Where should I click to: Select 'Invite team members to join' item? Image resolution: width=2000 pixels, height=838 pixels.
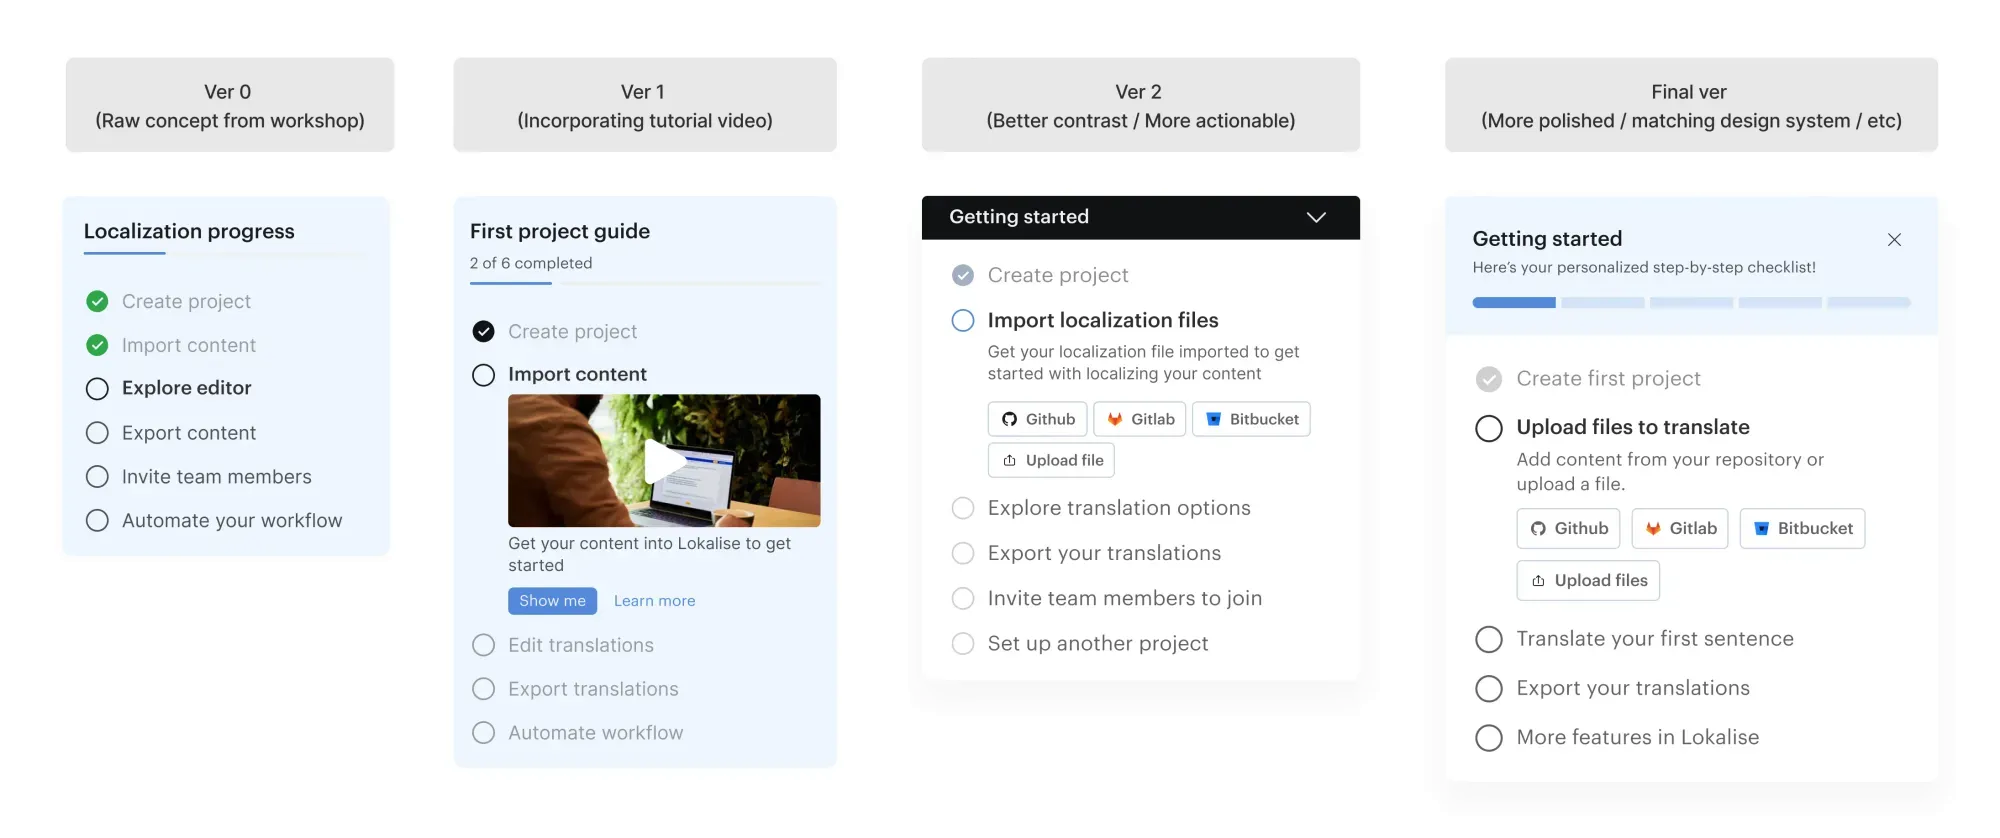click(x=1124, y=598)
